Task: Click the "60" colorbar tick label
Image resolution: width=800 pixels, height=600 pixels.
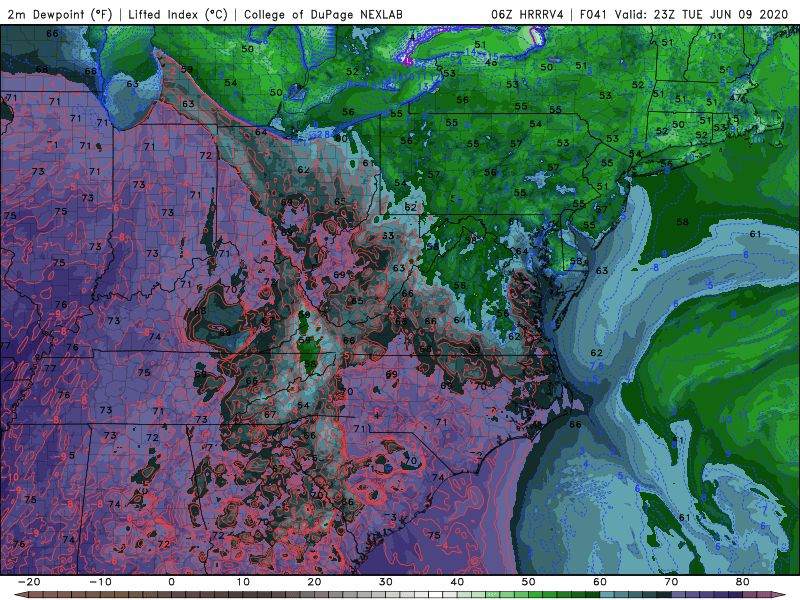Action: [600, 582]
